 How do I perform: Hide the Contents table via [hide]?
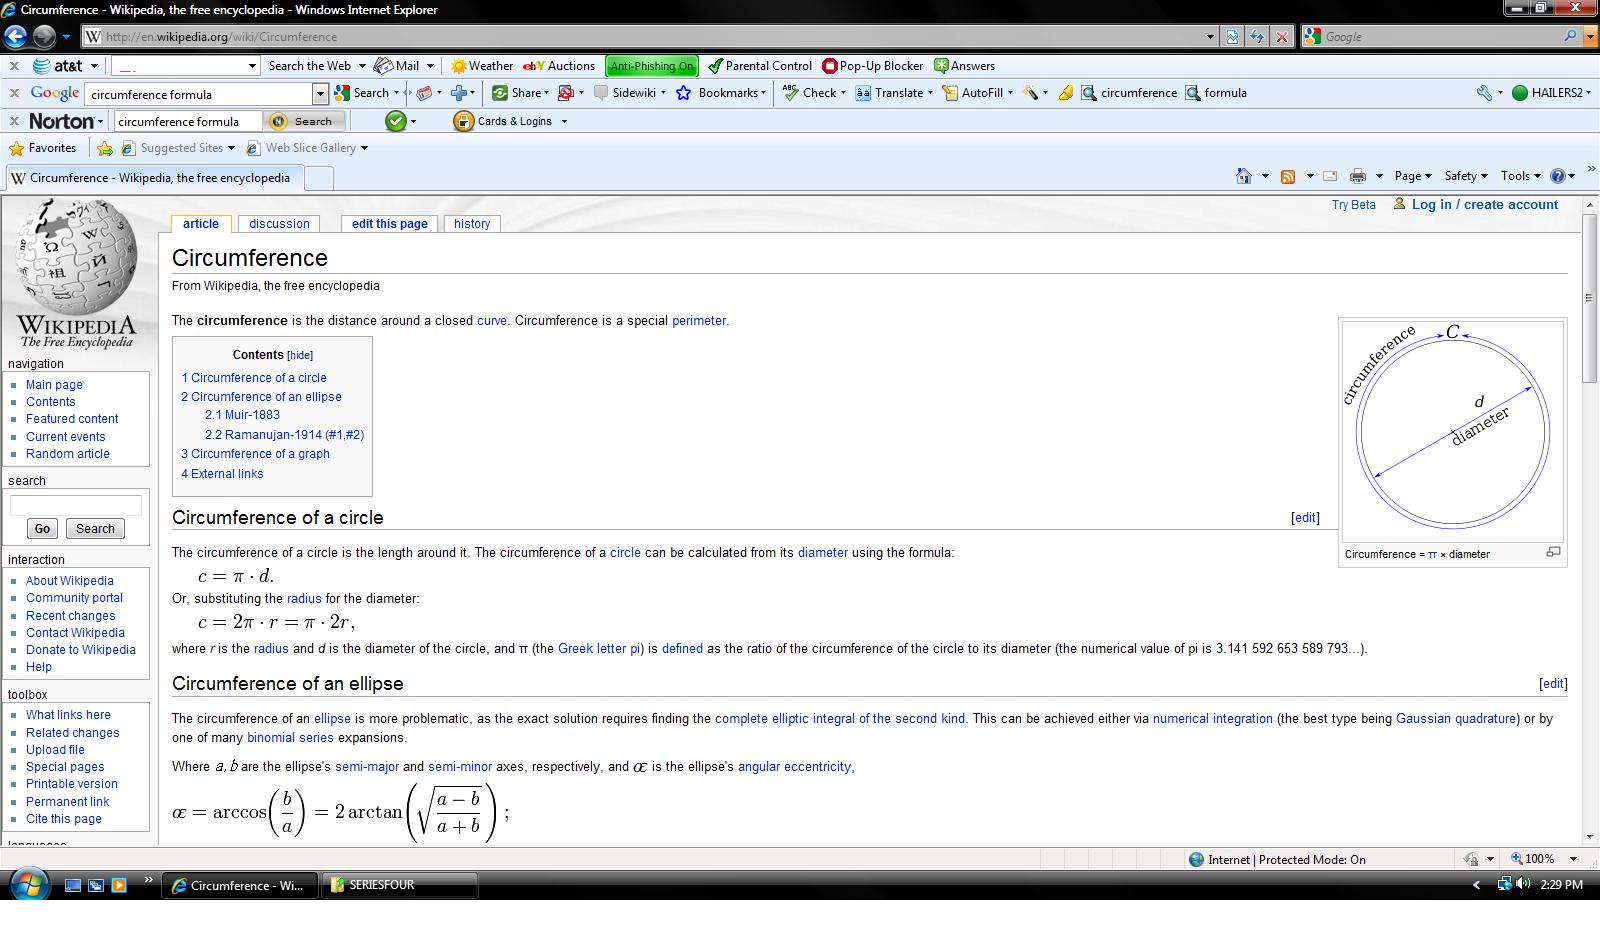(x=300, y=355)
